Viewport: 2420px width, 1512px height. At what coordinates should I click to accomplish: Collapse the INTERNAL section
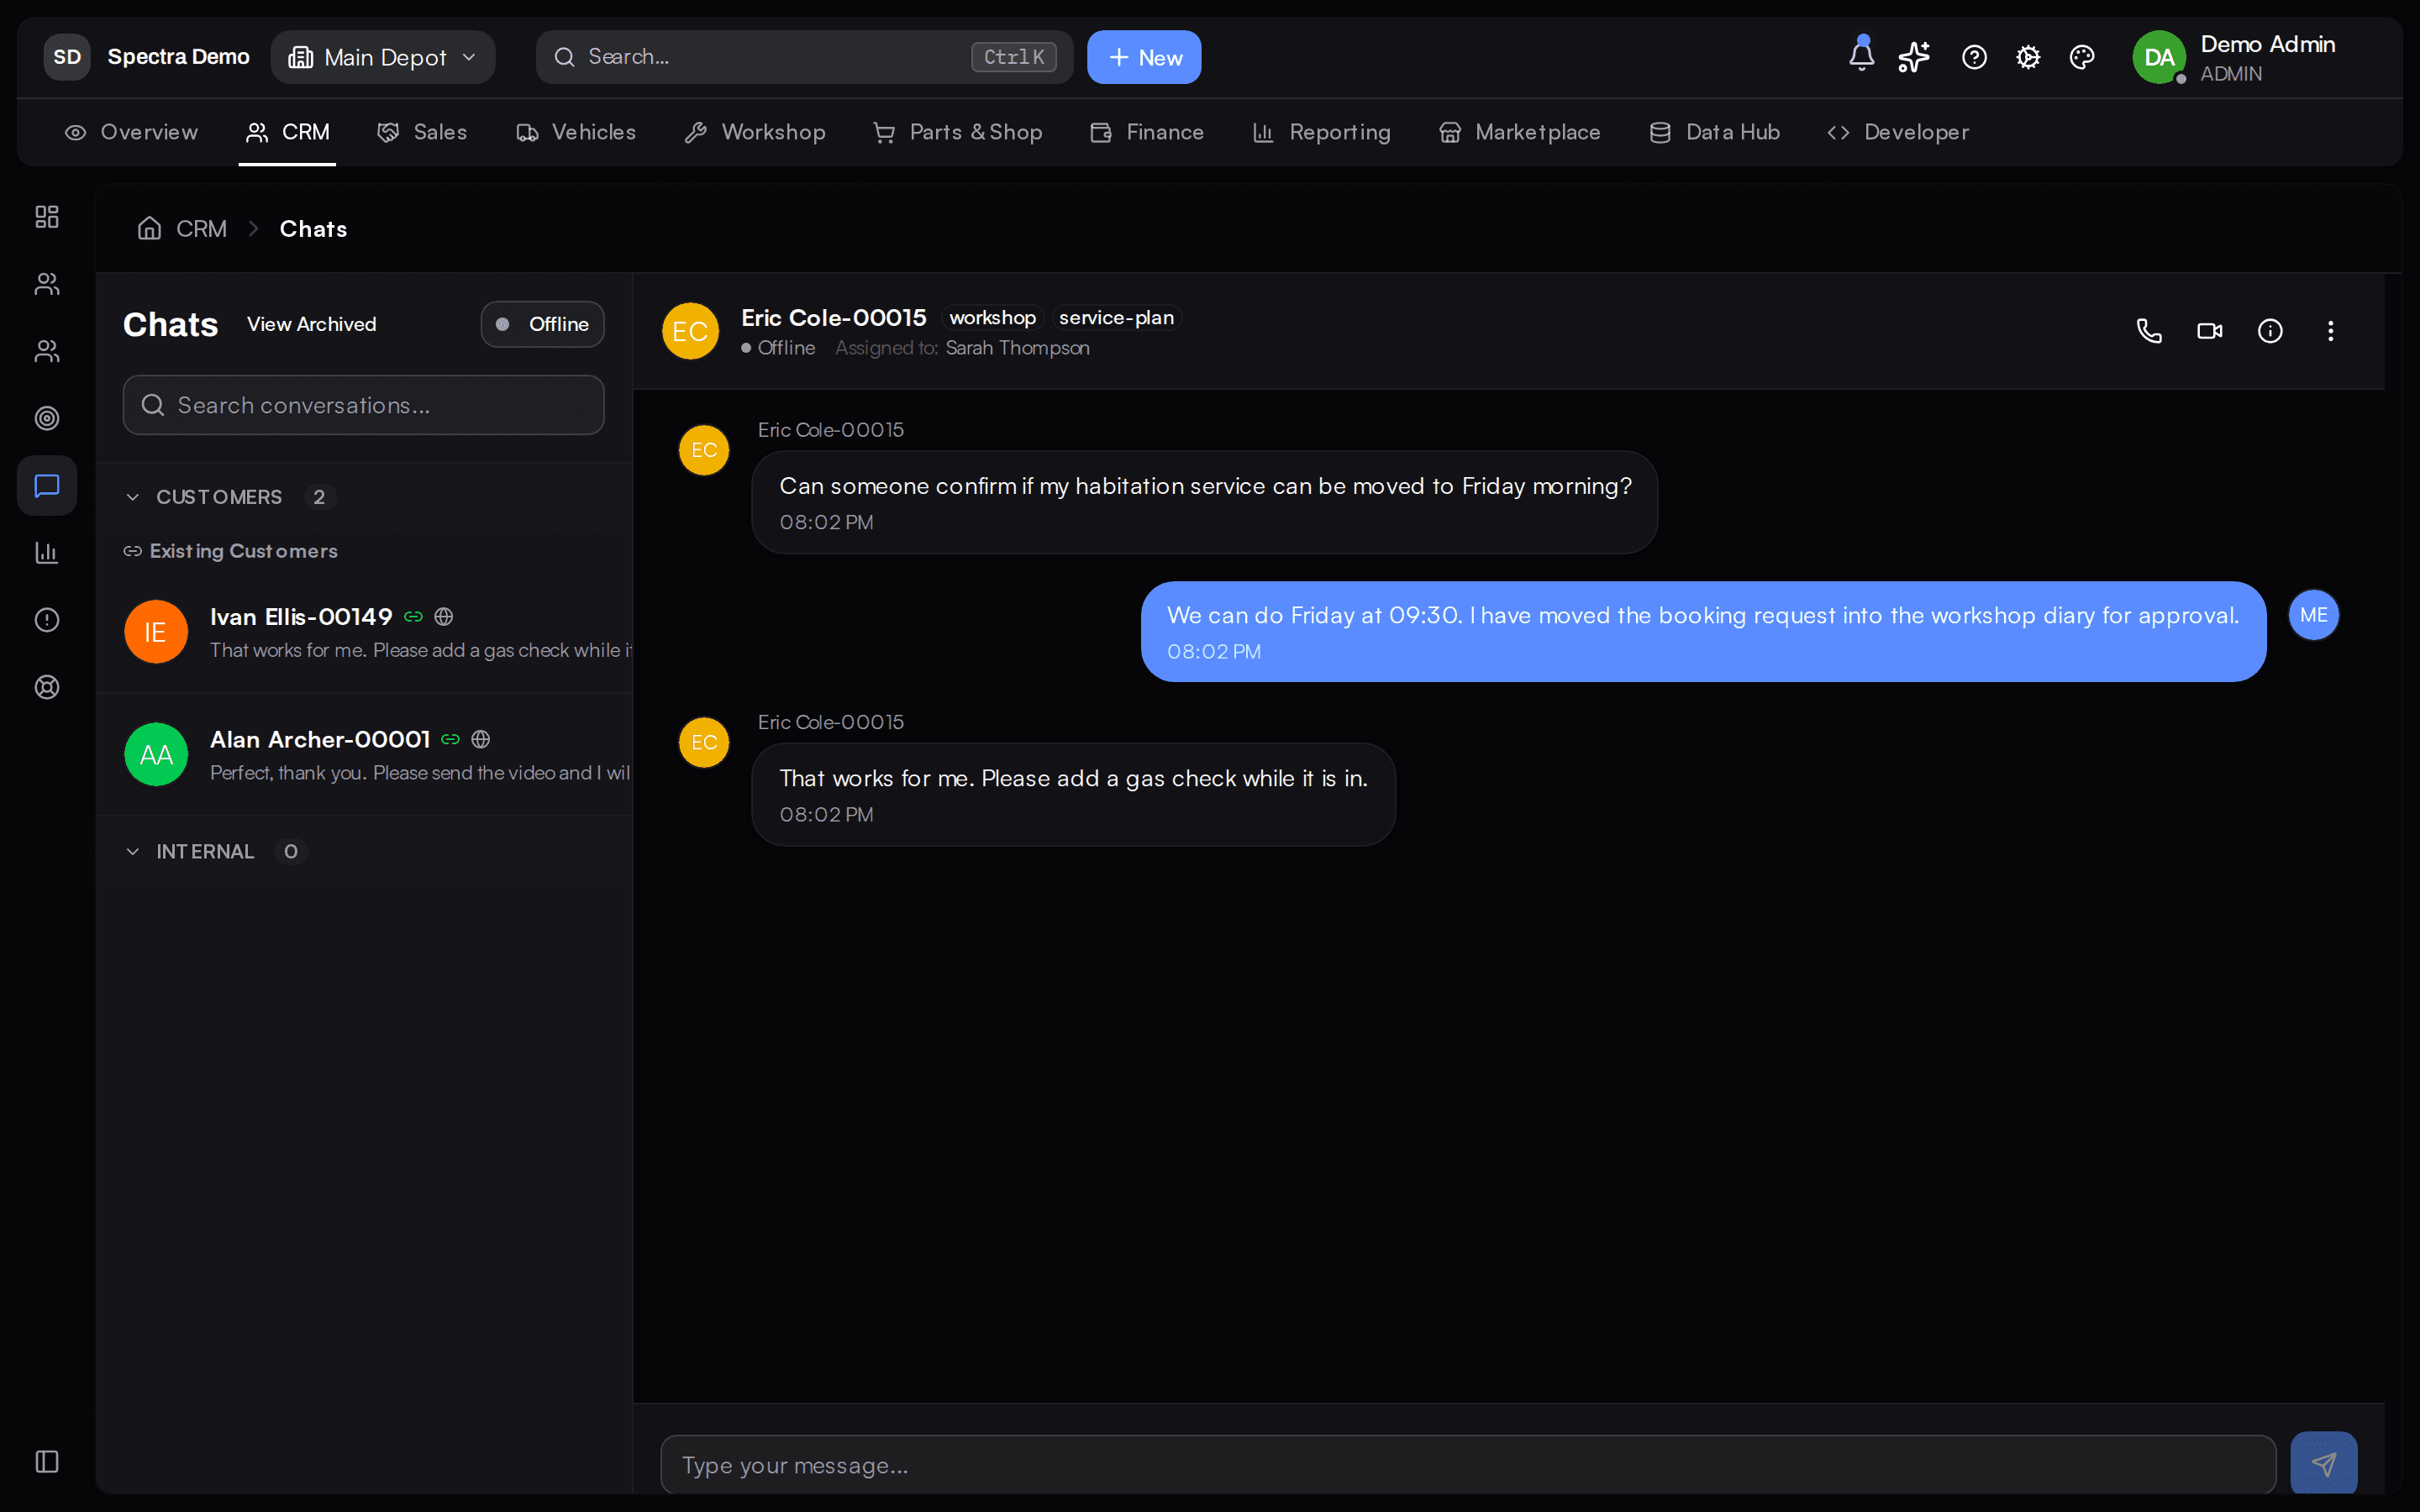click(x=133, y=852)
